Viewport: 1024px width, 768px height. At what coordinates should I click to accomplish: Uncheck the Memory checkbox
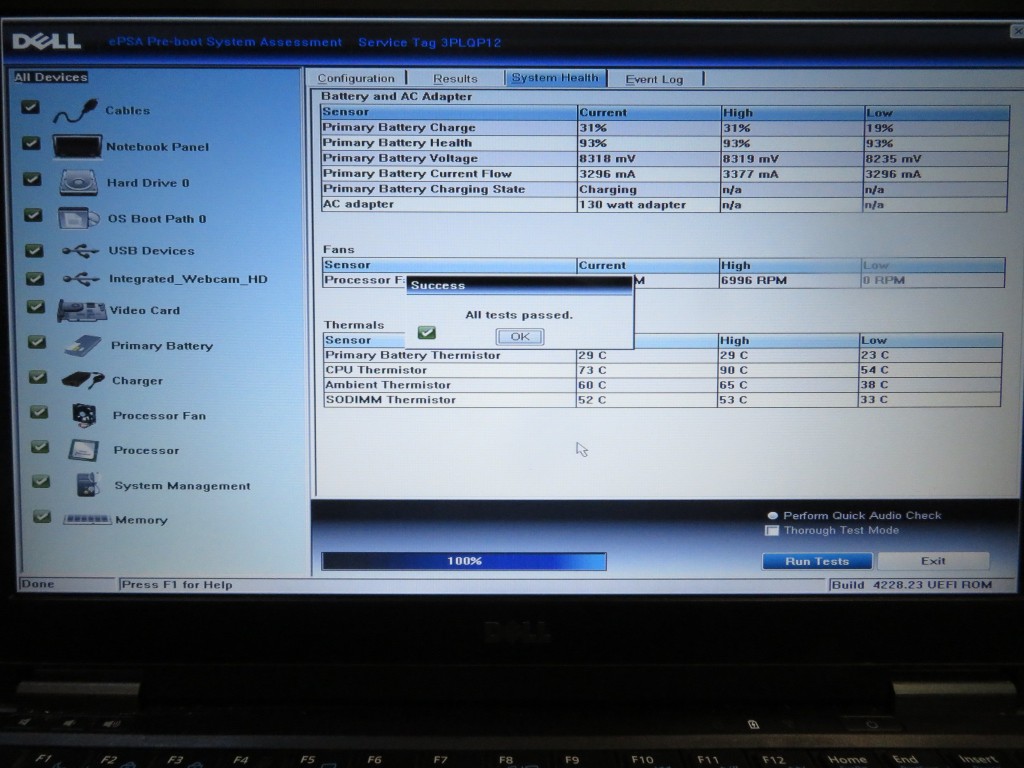click(x=42, y=517)
